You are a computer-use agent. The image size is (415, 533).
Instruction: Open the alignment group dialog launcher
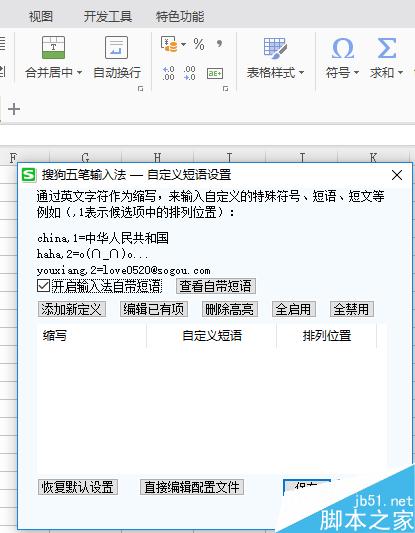pyautogui.click(x=140, y=89)
